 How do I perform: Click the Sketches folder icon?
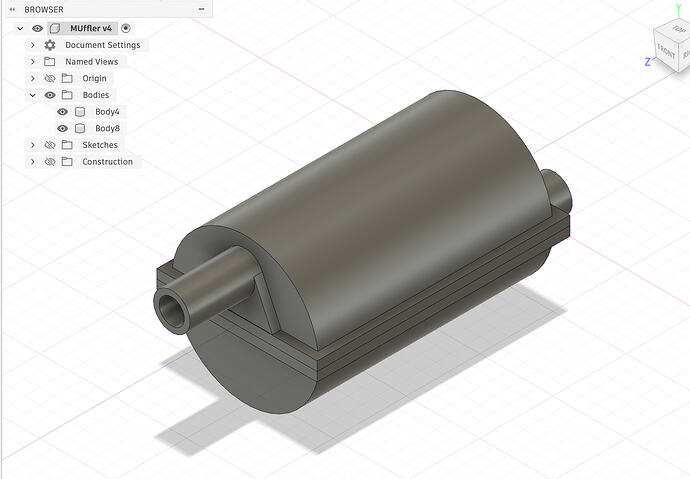point(67,145)
